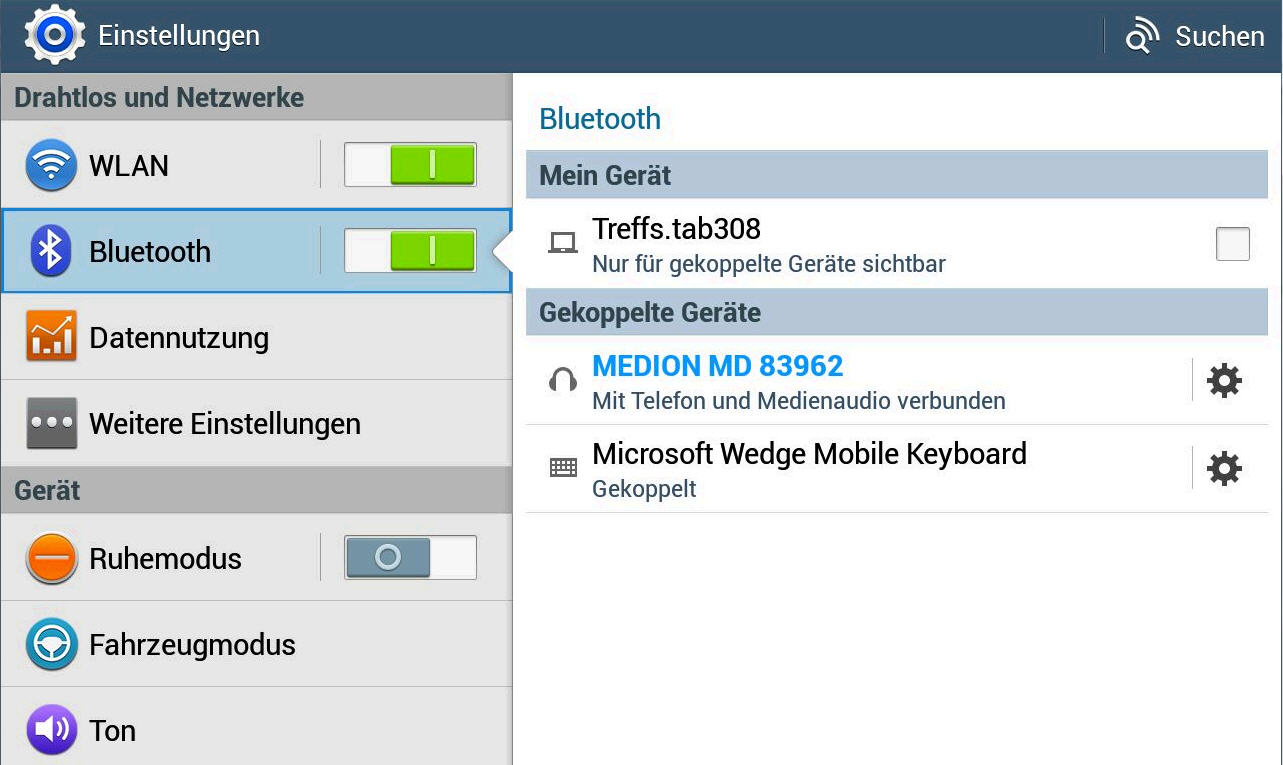Open Datennutzung settings entry
This screenshot has height=765, width=1283.
180,338
